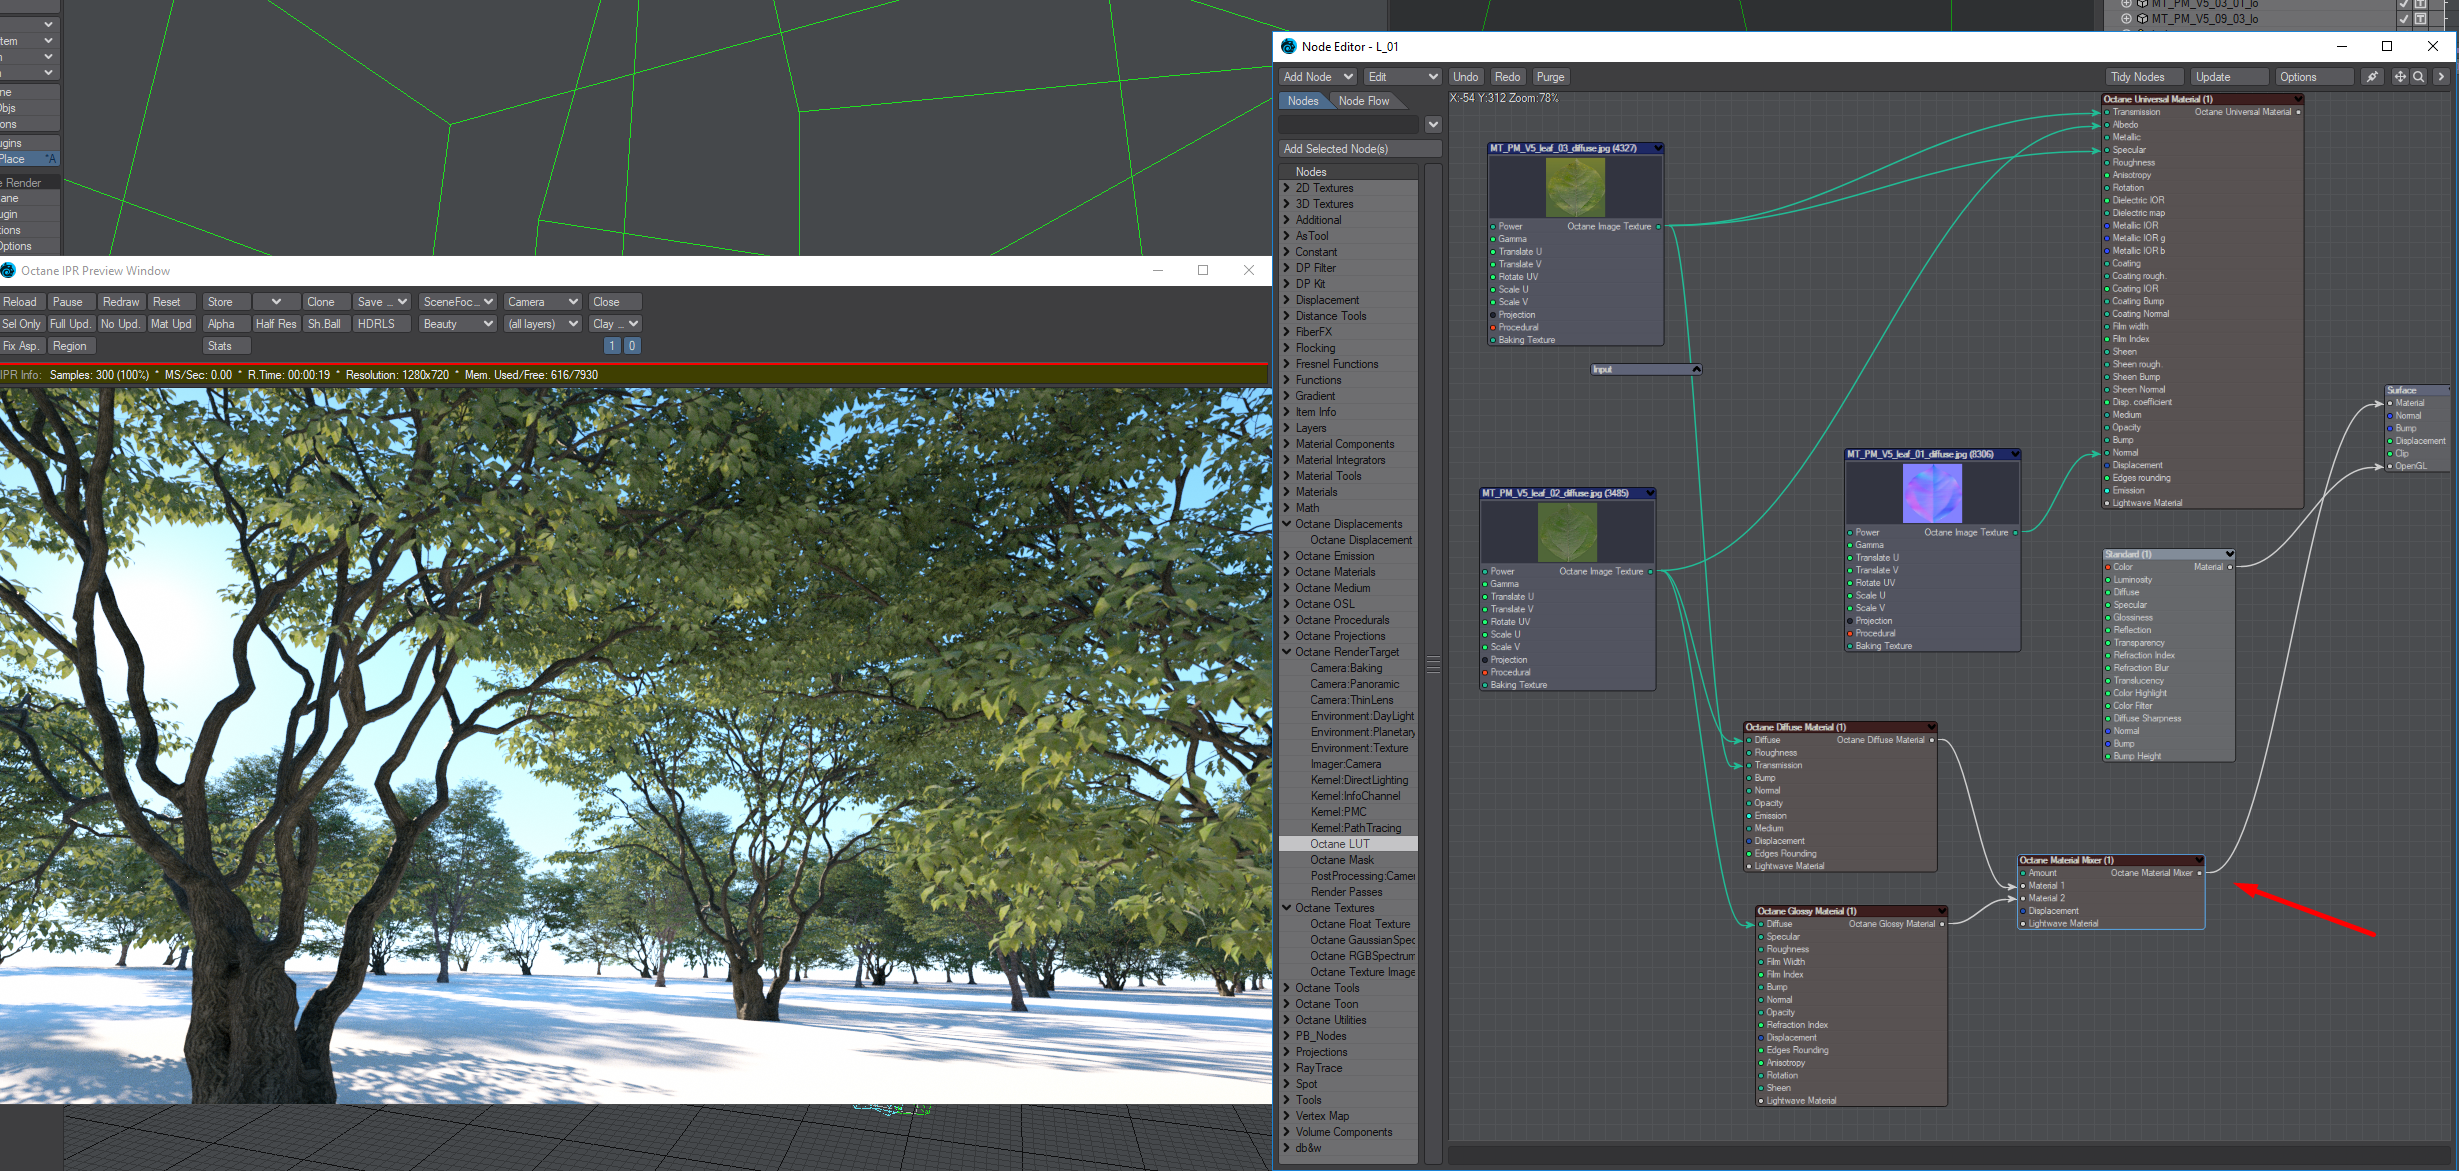Viewport: 2459px width, 1171px height.
Task: Click the pin icon in Node Editor toolbar
Action: 2372,77
